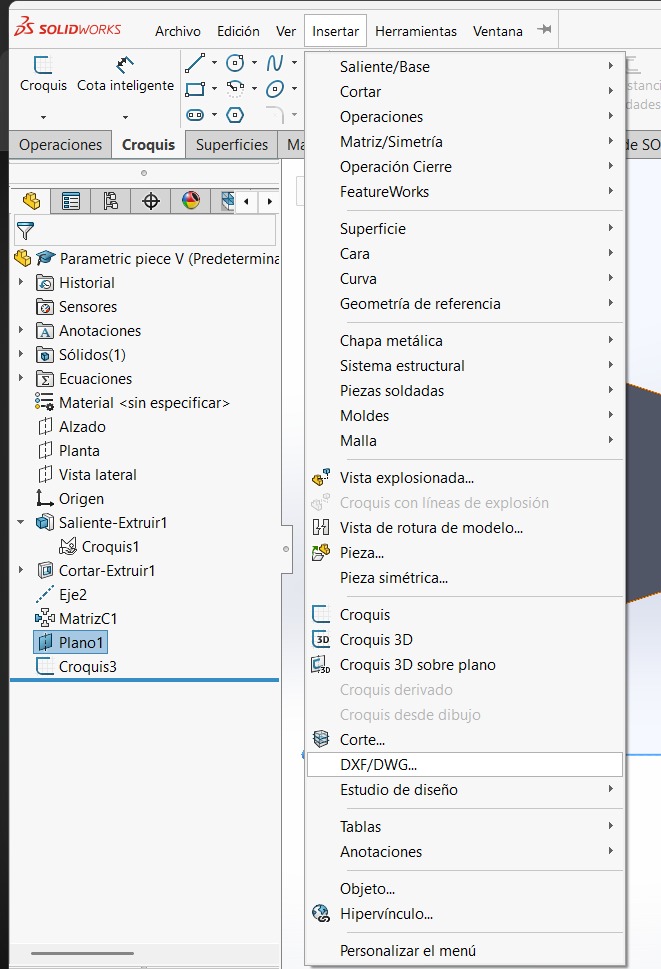The width and height of the screenshot is (661, 969).
Task: Select the Line sketch tool
Action: 195,63
